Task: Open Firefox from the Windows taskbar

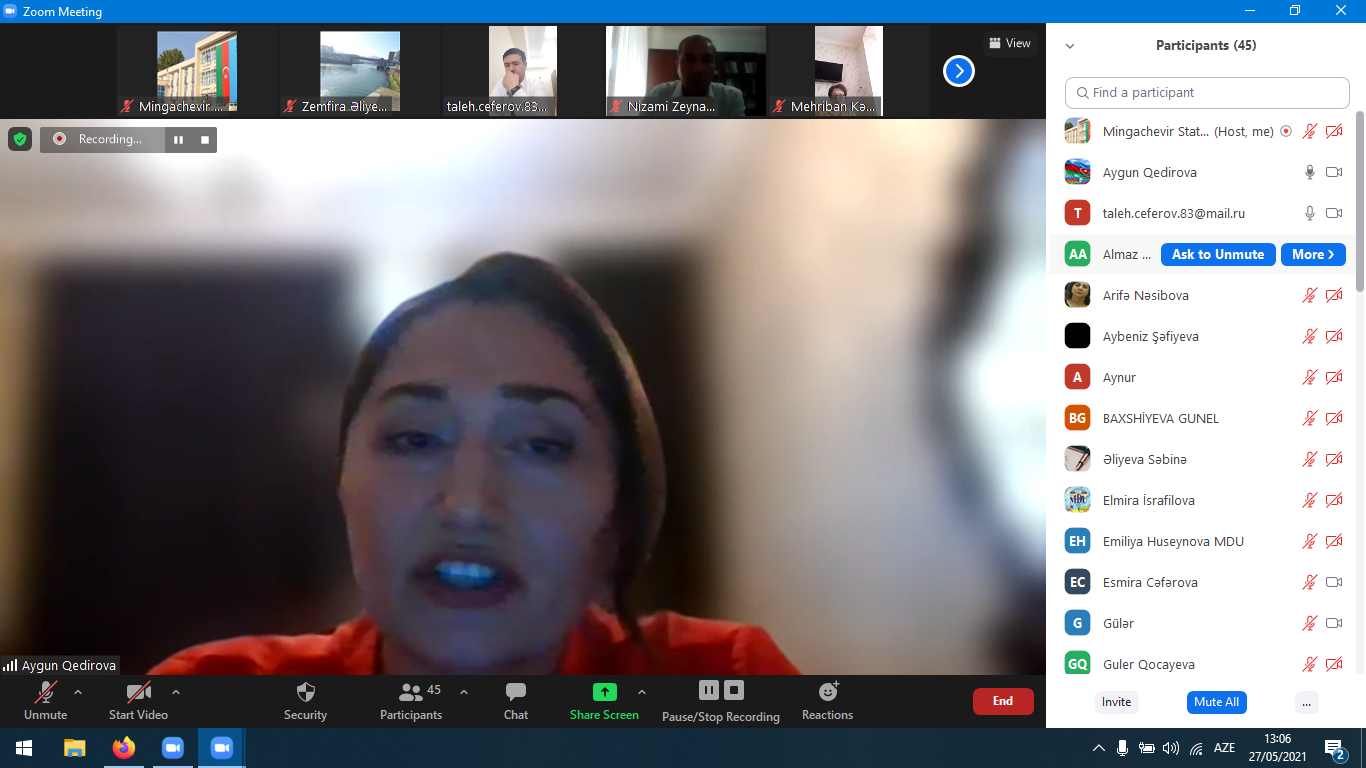Action: tap(124, 748)
